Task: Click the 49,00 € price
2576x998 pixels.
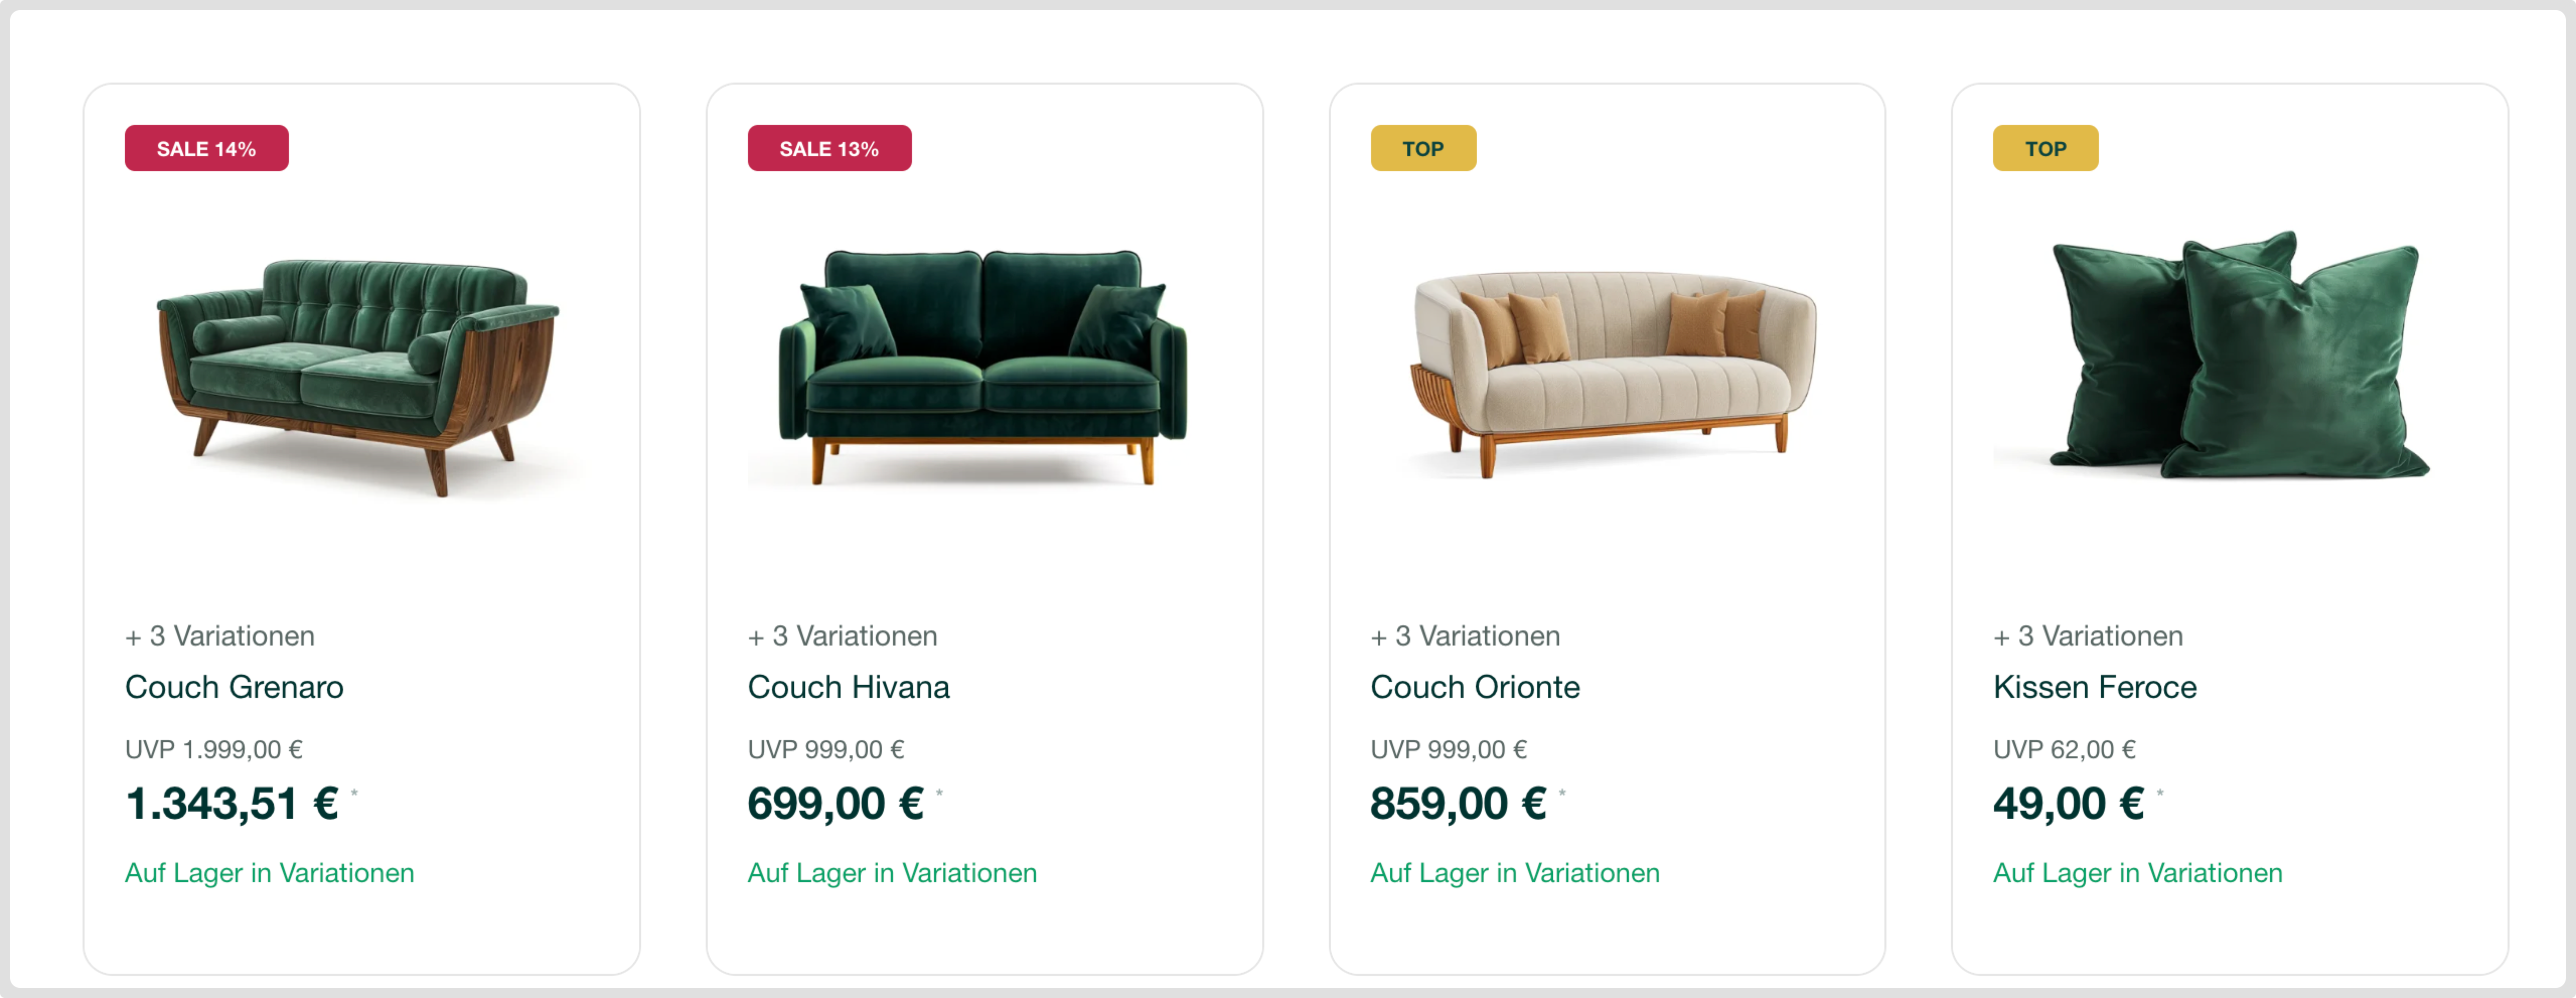Action: [x=2068, y=803]
